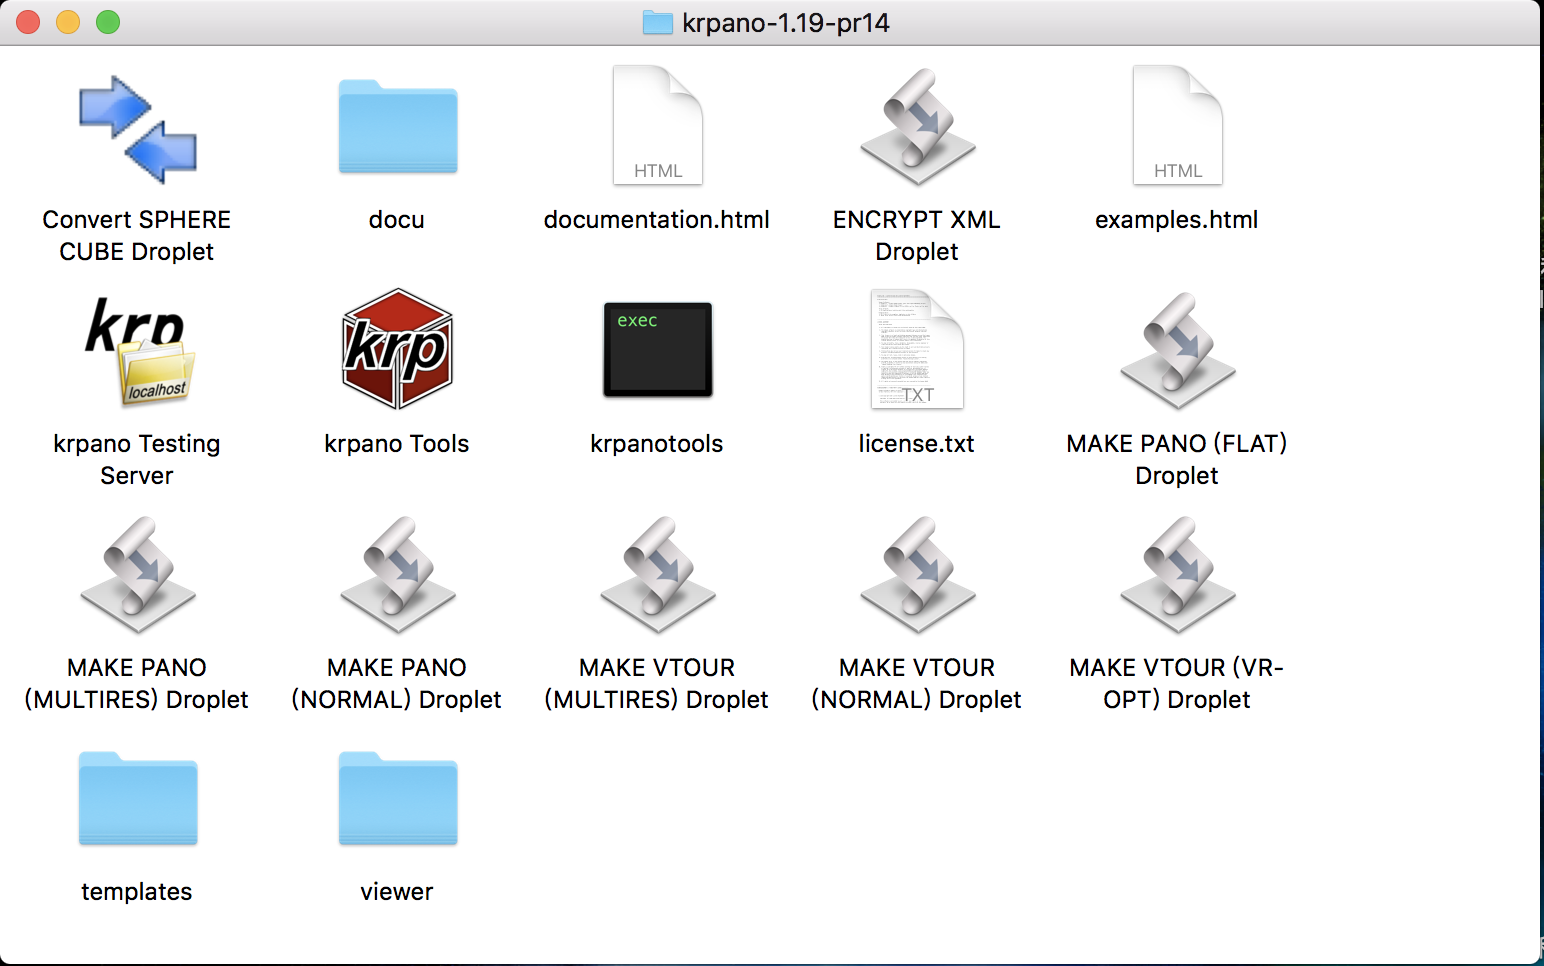The width and height of the screenshot is (1544, 966).
Task: Click the 'krpanotools' file name
Action: (x=657, y=444)
